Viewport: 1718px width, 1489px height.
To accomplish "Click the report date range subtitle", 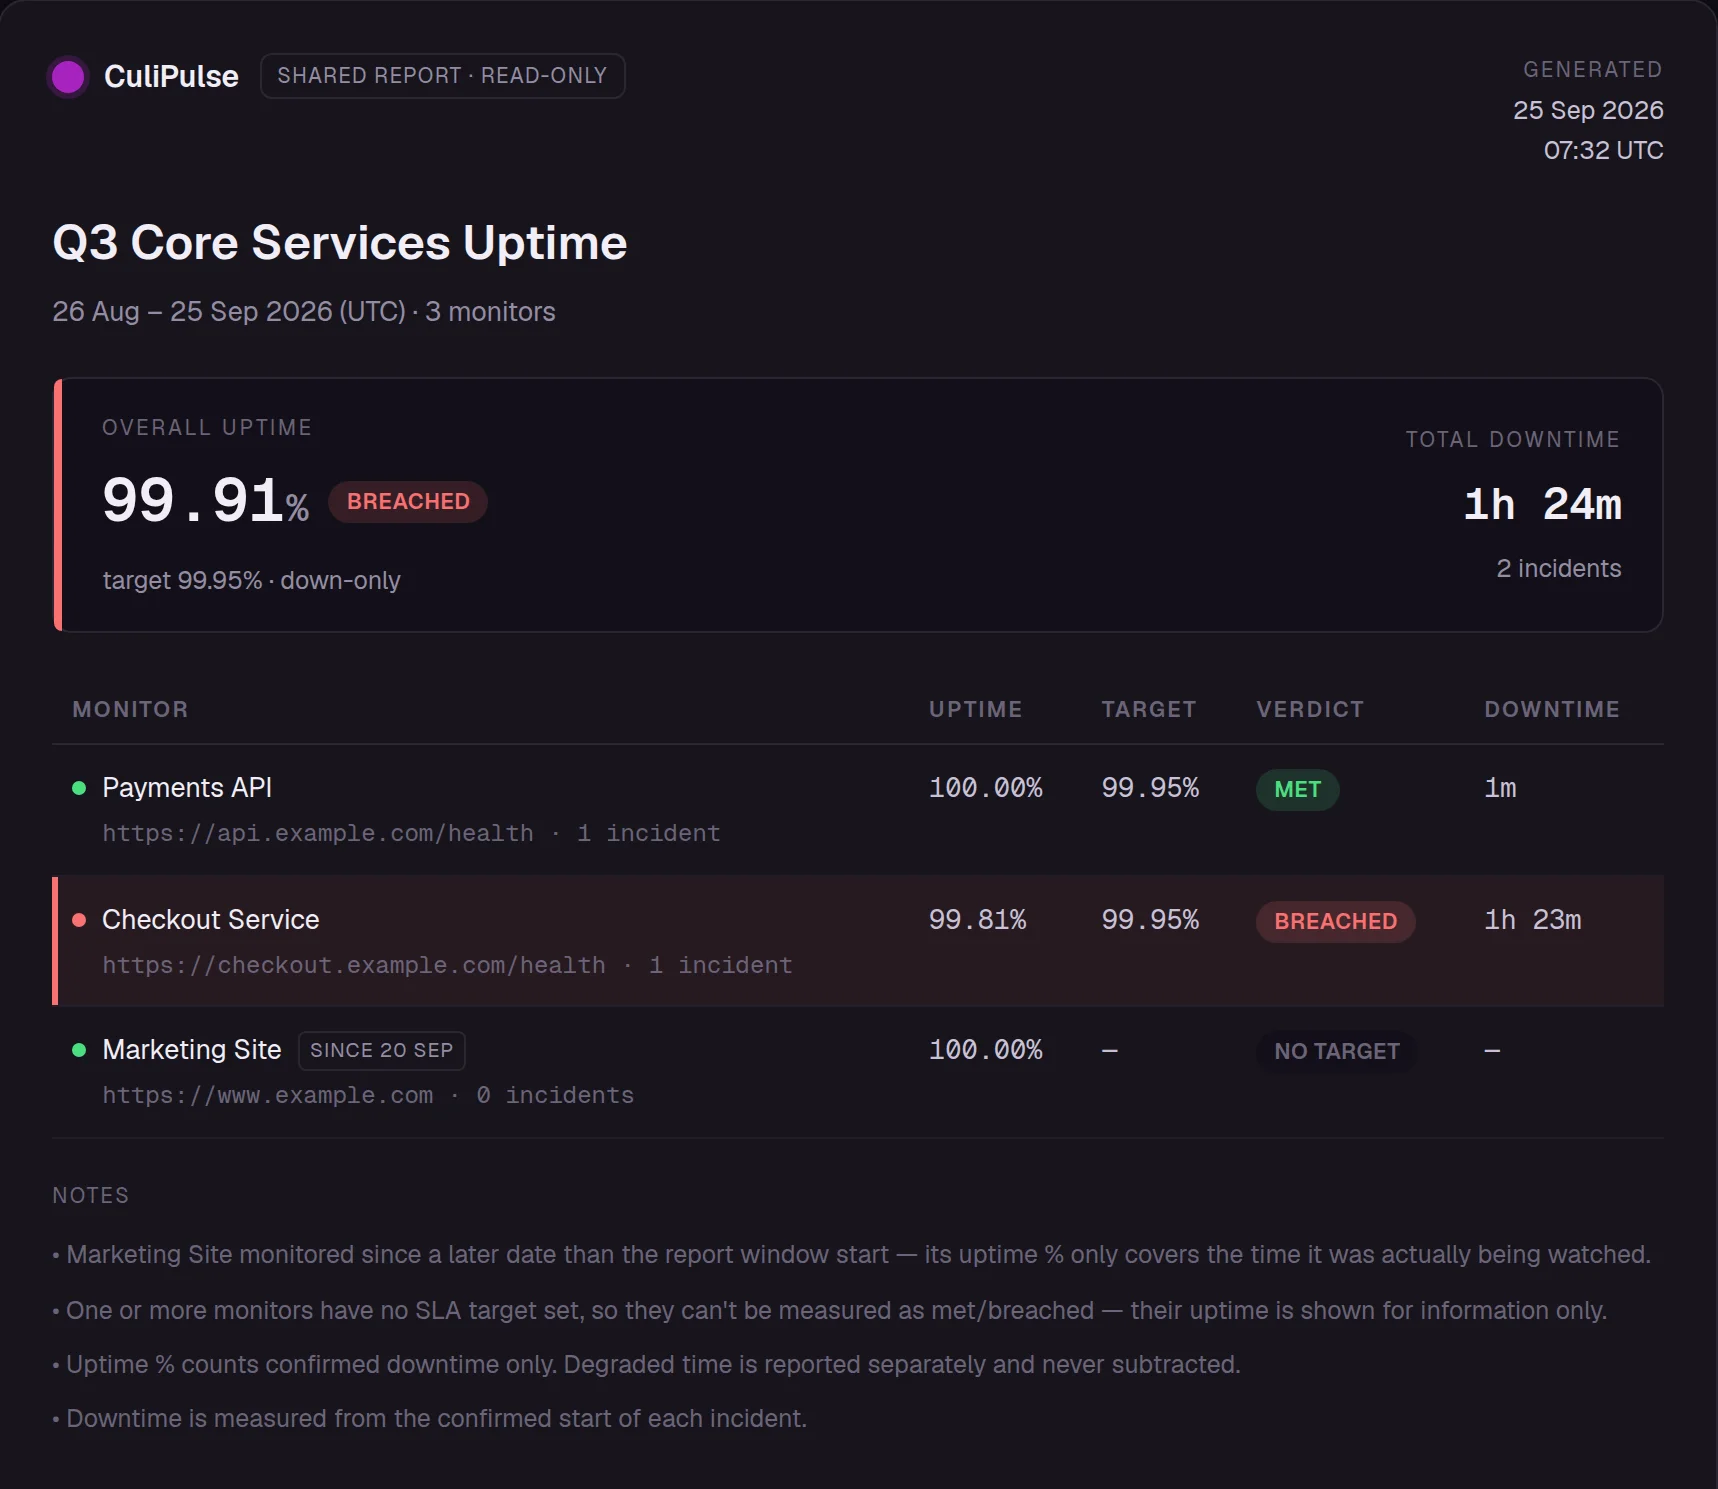I will tap(304, 312).
